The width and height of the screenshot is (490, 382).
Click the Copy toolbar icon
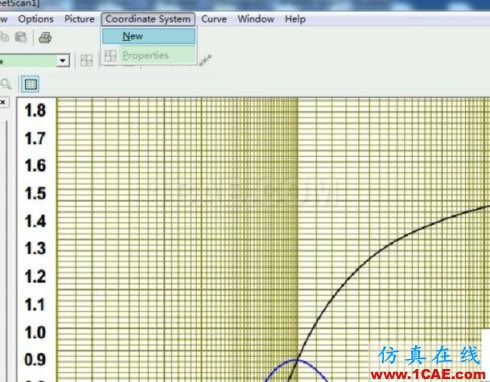point(4,37)
